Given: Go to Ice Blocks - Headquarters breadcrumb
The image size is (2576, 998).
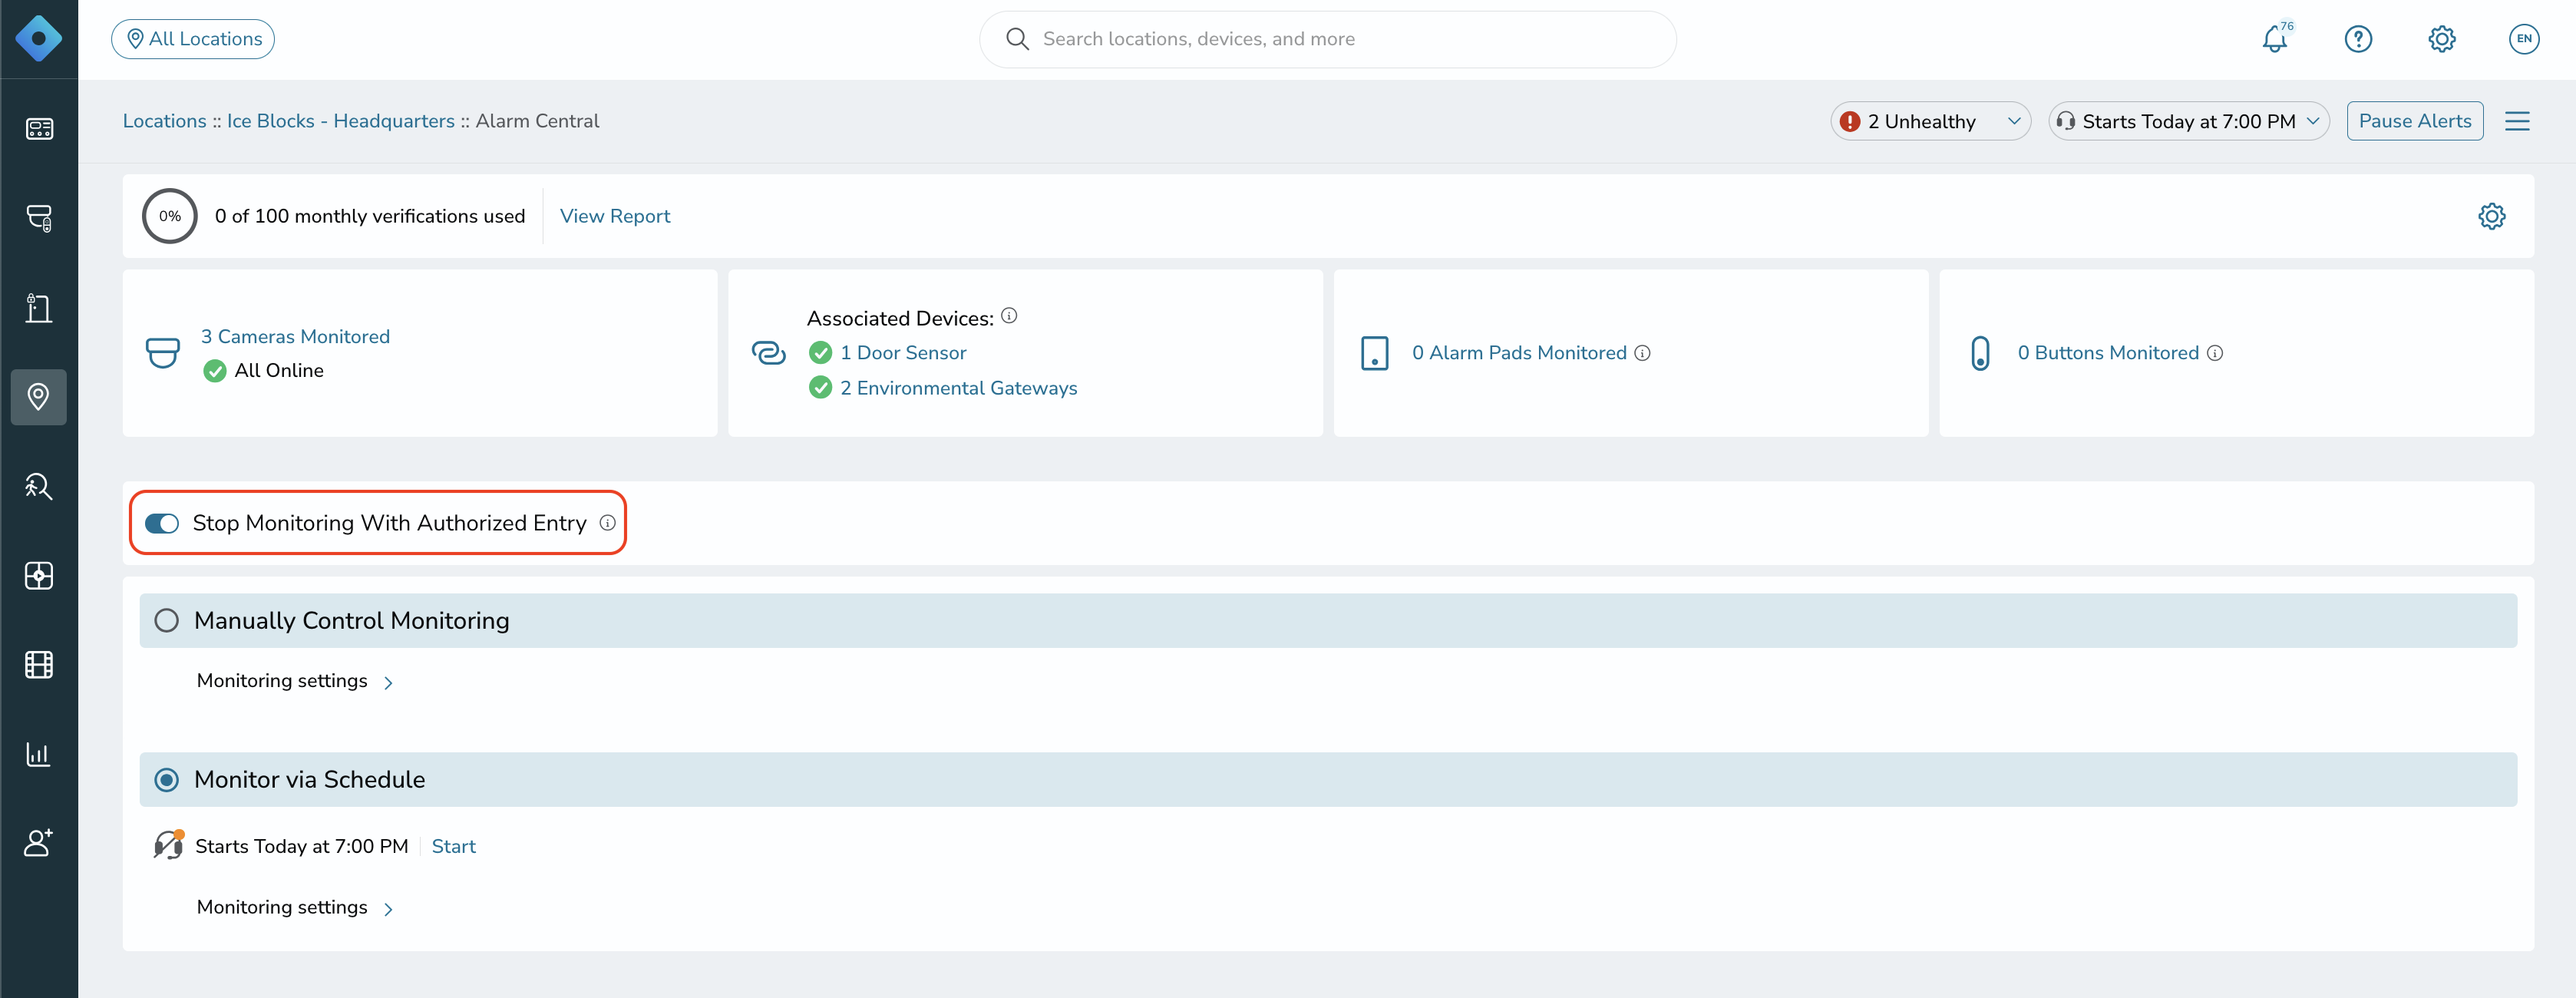Looking at the screenshot, I should (341, 121).
